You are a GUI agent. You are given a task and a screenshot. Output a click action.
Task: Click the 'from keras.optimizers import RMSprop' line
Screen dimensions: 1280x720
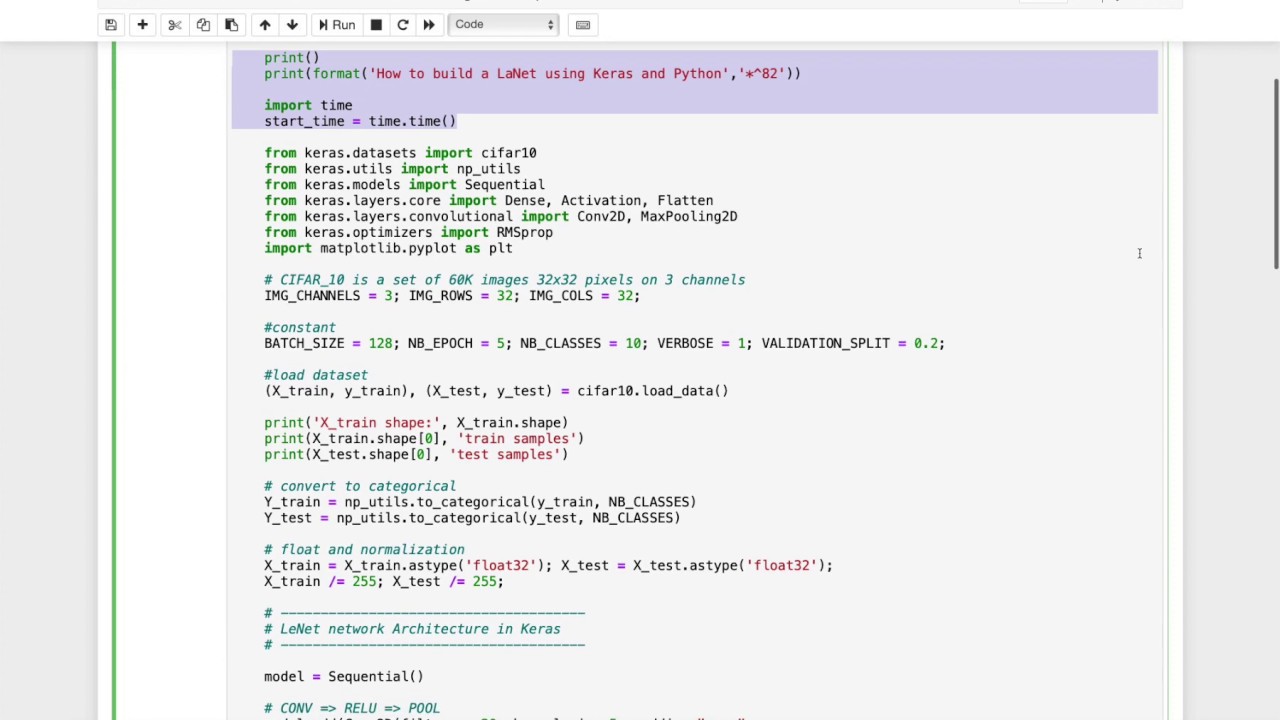[408, 232]
